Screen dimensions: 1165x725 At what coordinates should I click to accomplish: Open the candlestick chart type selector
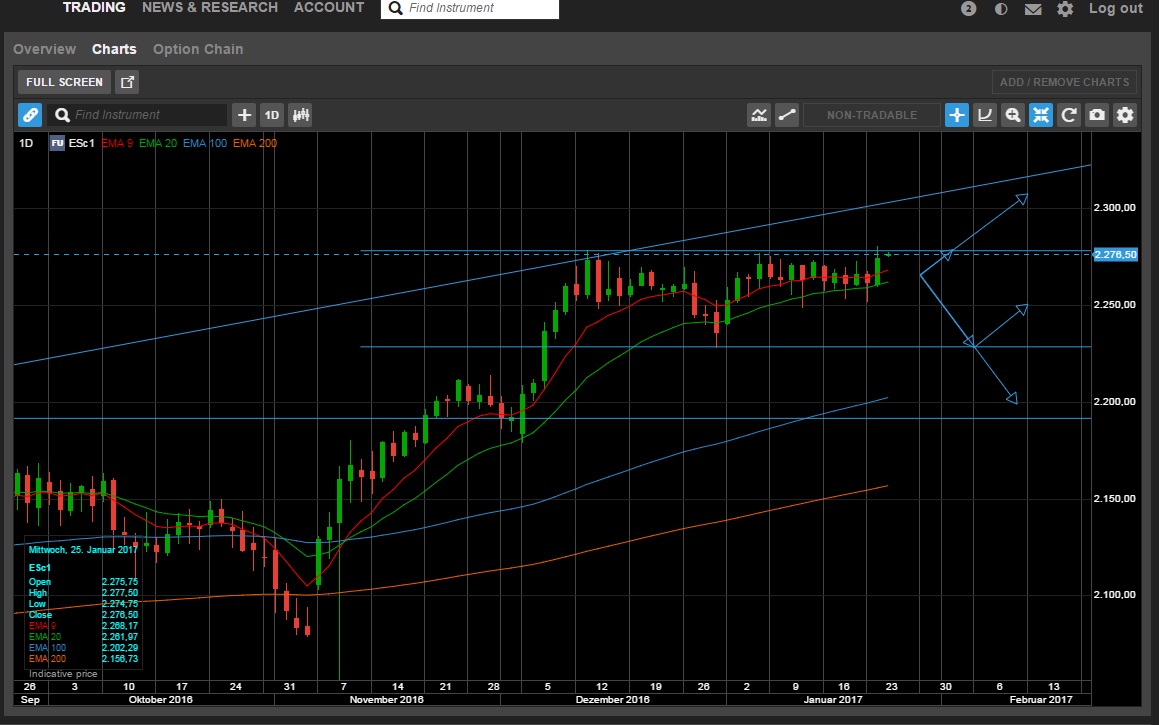point(300,115)
